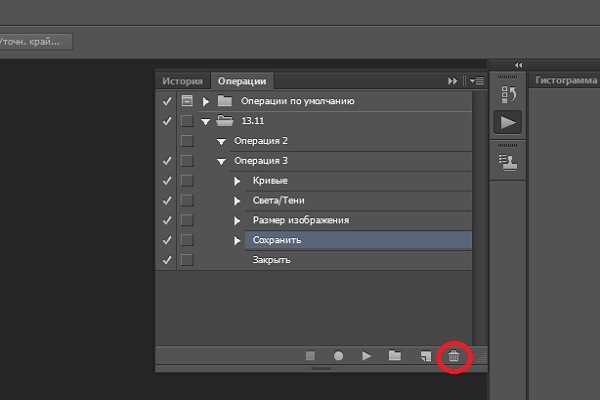Open the Properties icon in side dock
The image size is (600, 400).
508,158
